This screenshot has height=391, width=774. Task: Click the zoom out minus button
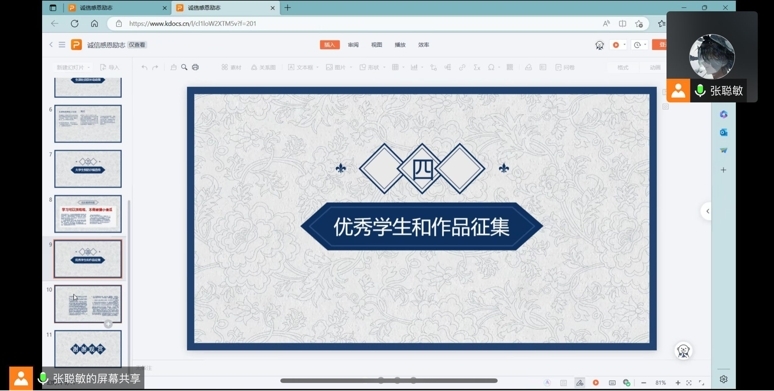[x=644, y=383]
